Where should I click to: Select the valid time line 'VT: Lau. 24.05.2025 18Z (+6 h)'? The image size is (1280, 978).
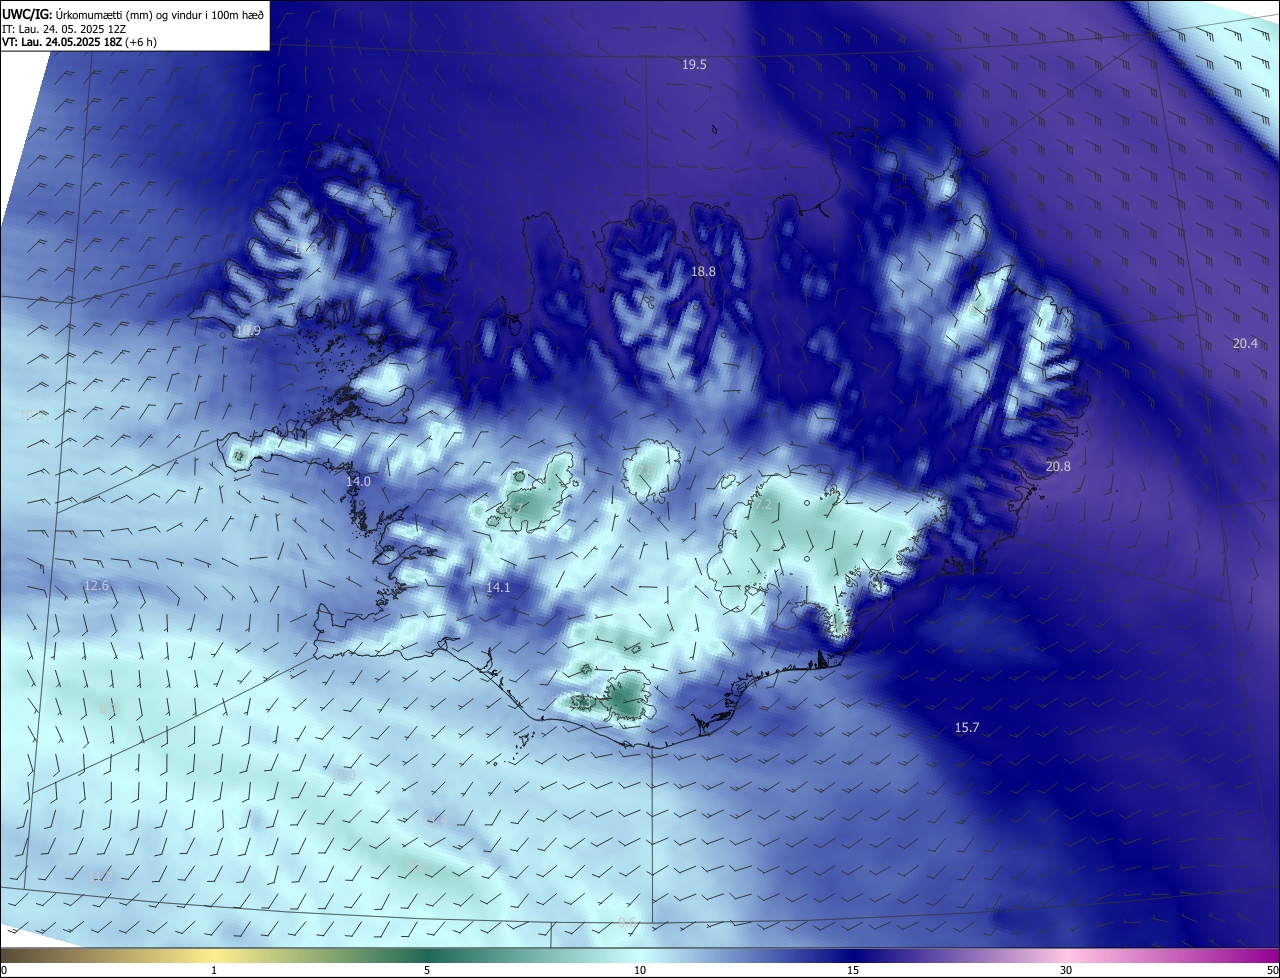pos(79,41)
